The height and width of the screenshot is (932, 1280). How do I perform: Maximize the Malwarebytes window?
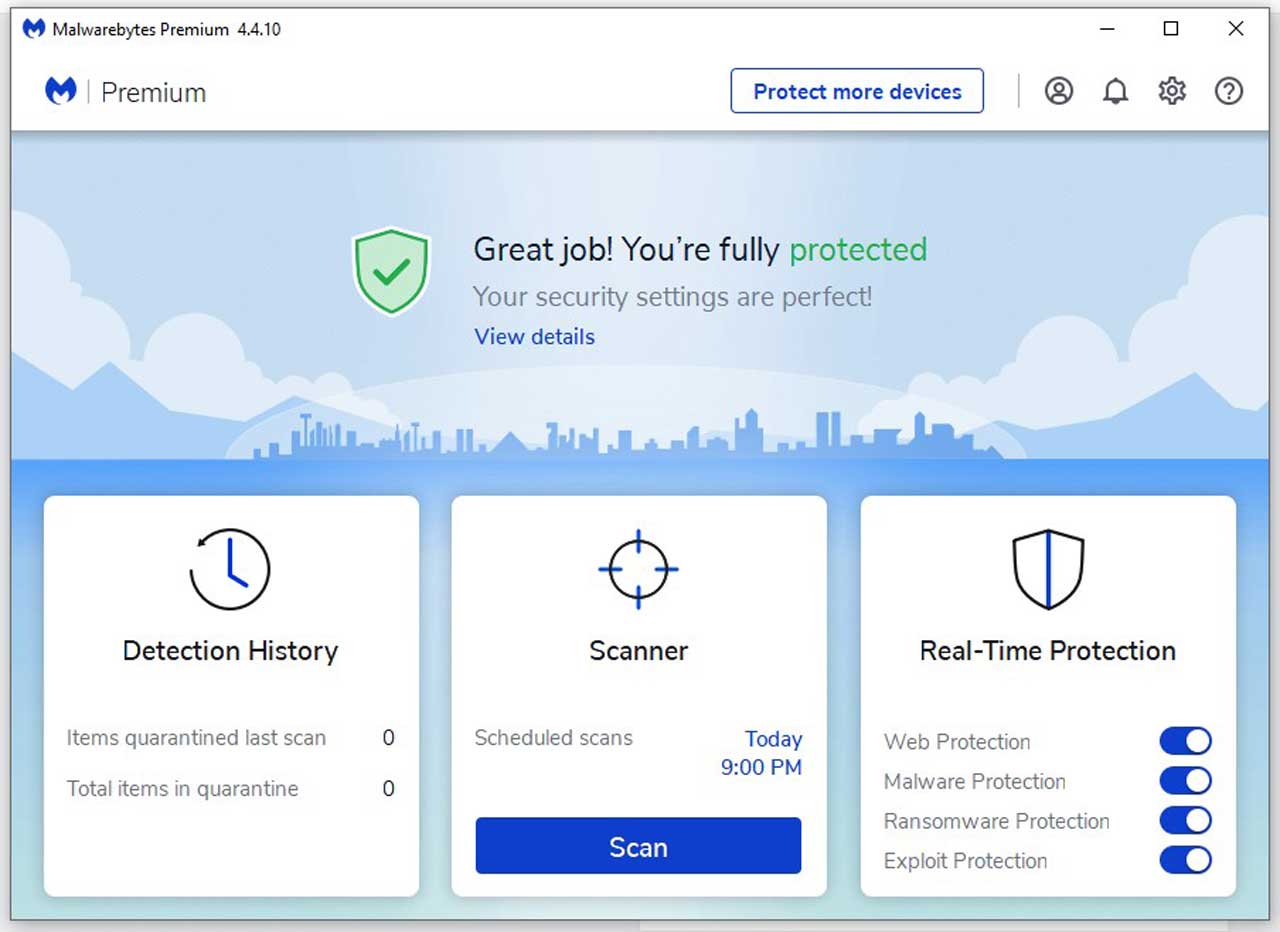[x=1171, y=29]
